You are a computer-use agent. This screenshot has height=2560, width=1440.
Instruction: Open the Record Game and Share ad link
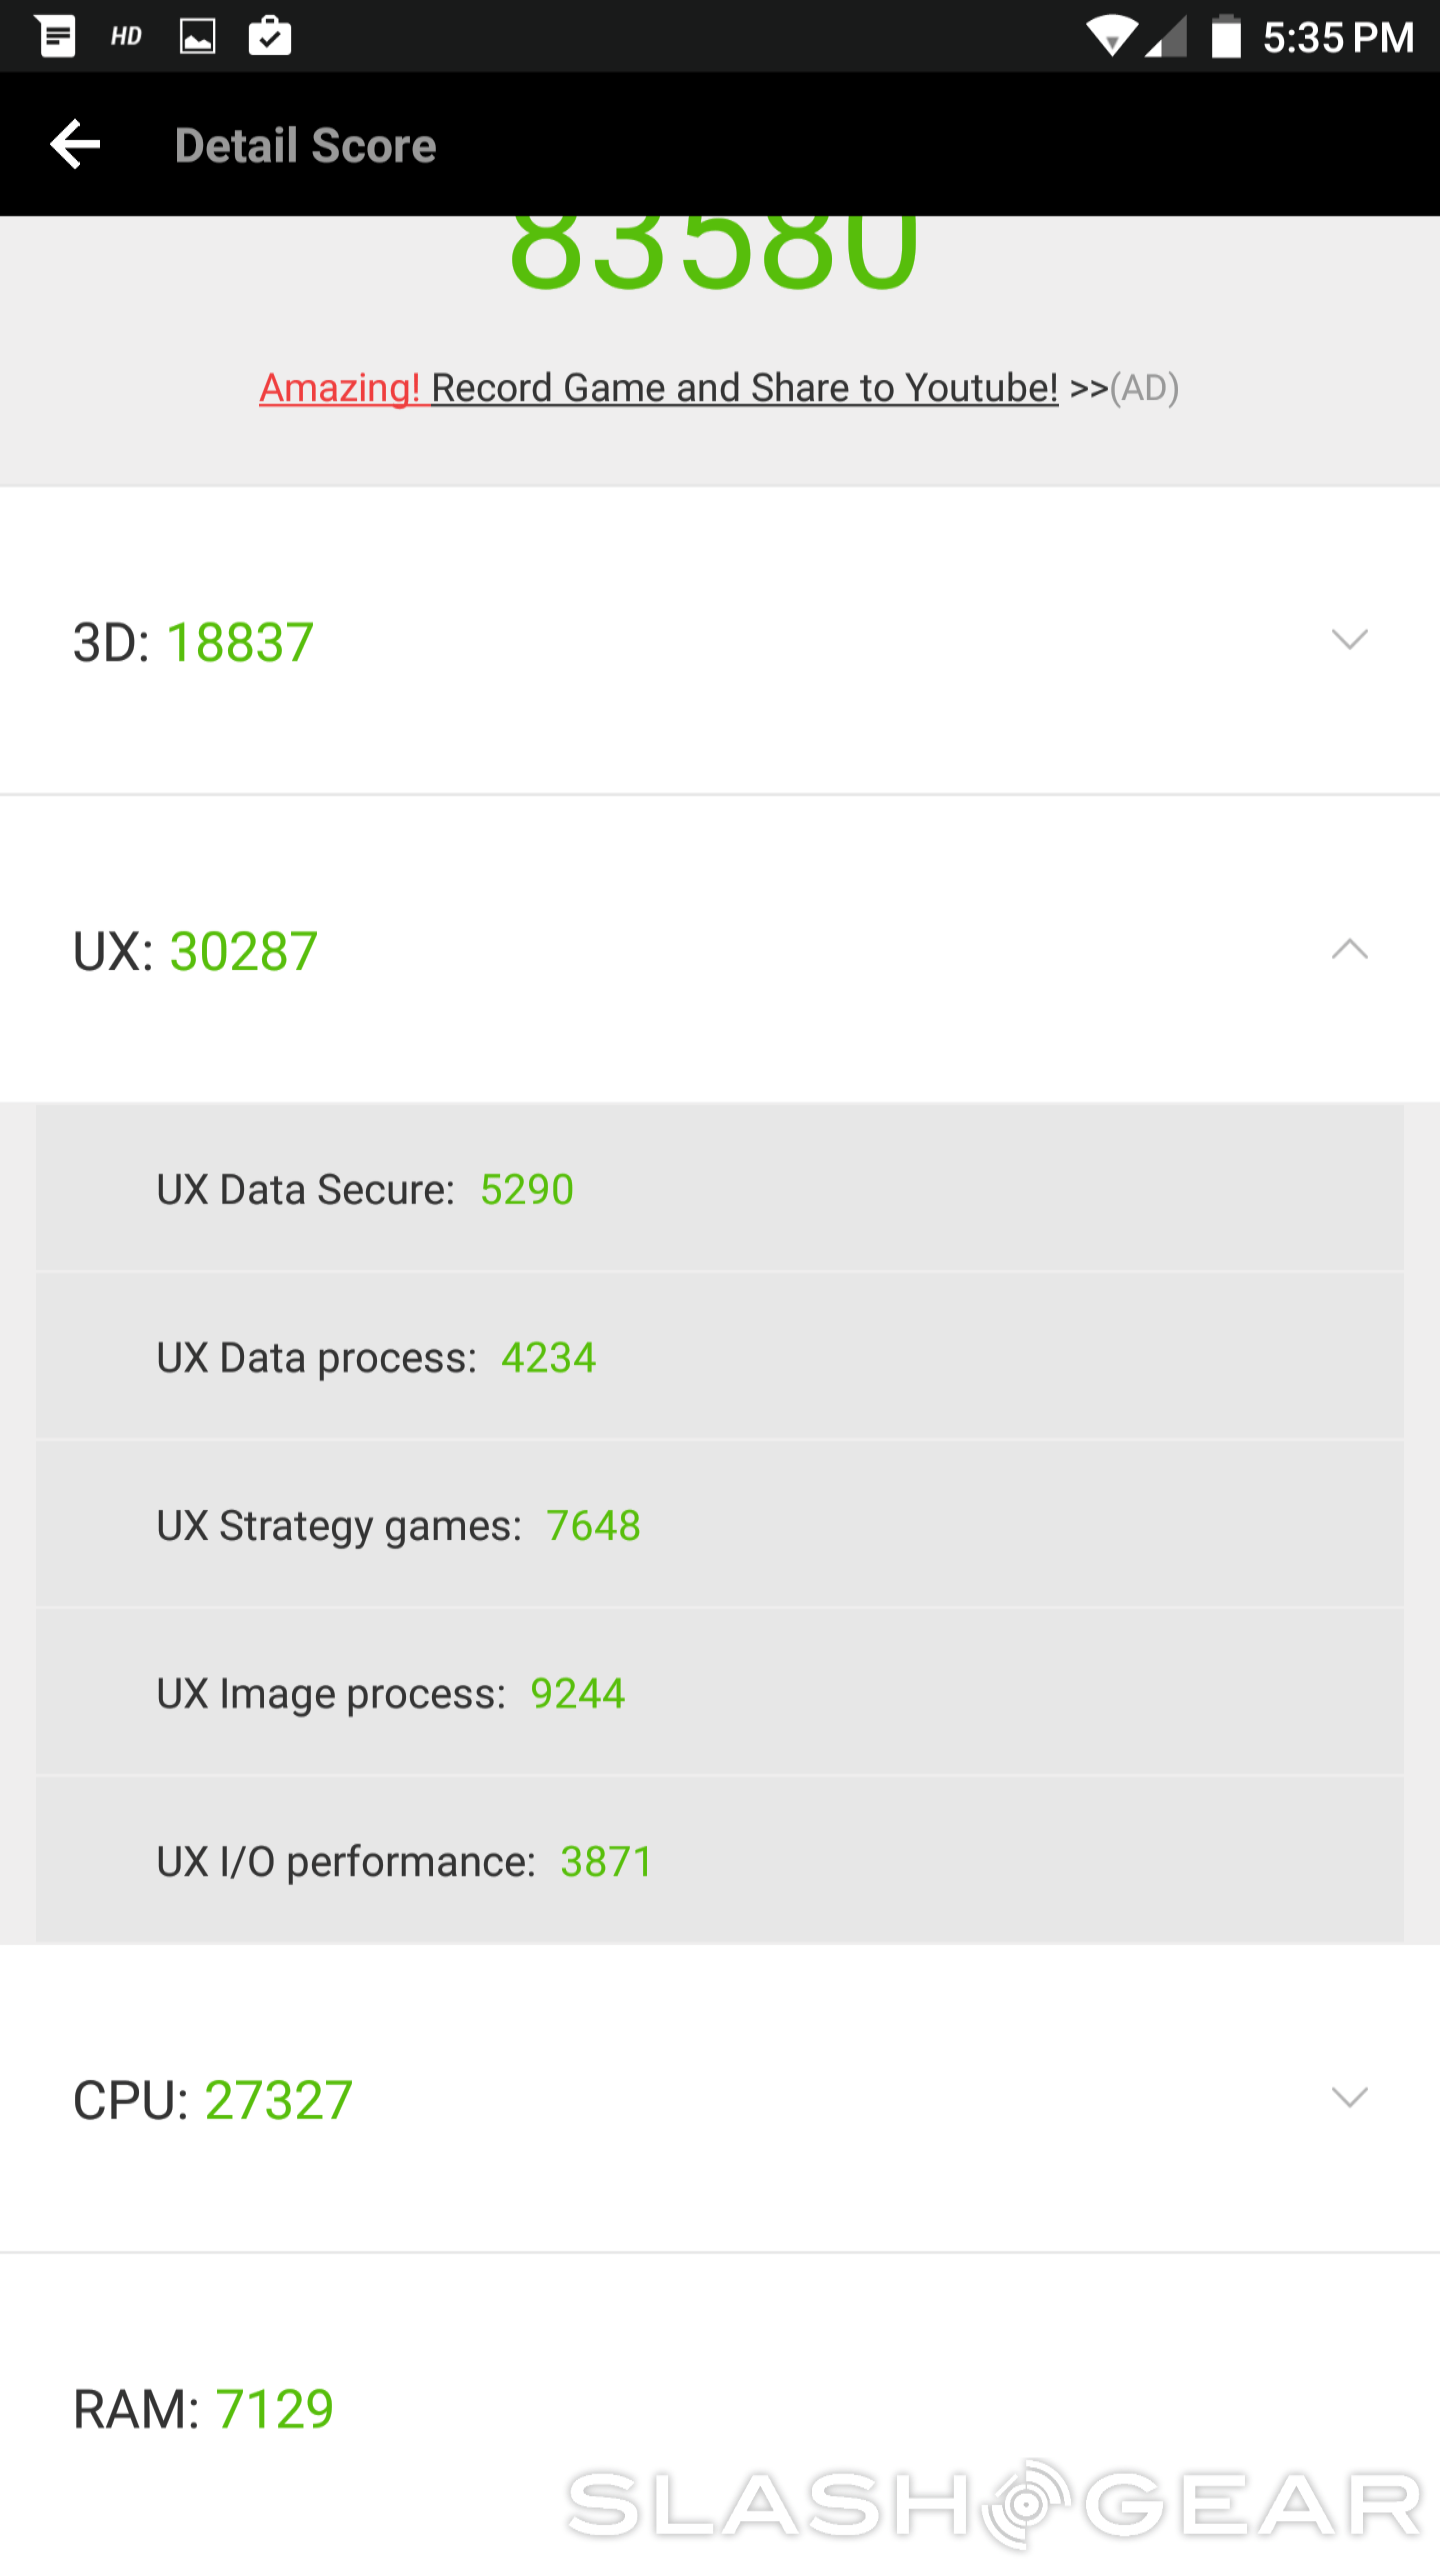click(744, 388)
